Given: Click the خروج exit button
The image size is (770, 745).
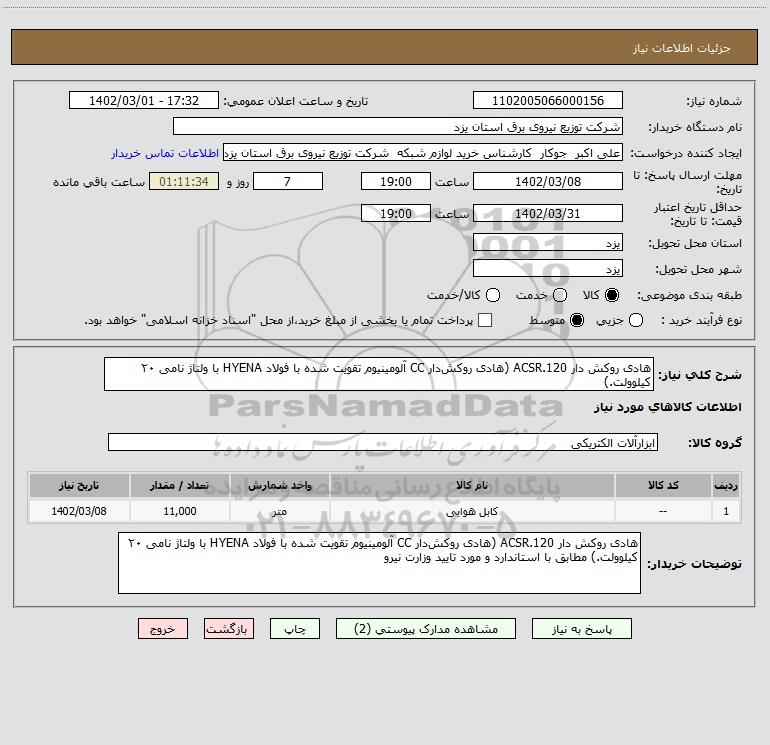Looking at the screenshot, I should [163, 629].
